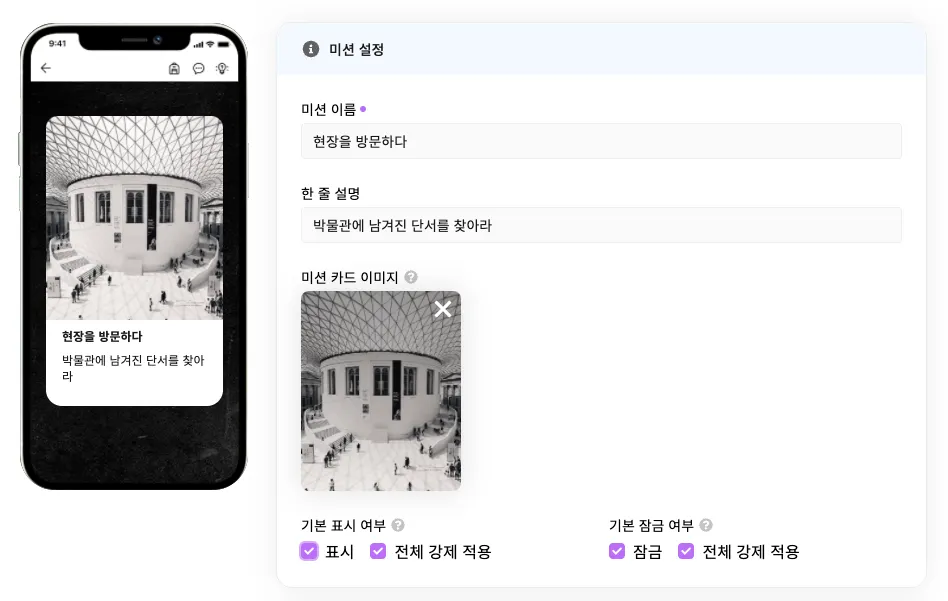
Task: Focus the 미션 이름 input field
Action: click(x=601, y=141)
